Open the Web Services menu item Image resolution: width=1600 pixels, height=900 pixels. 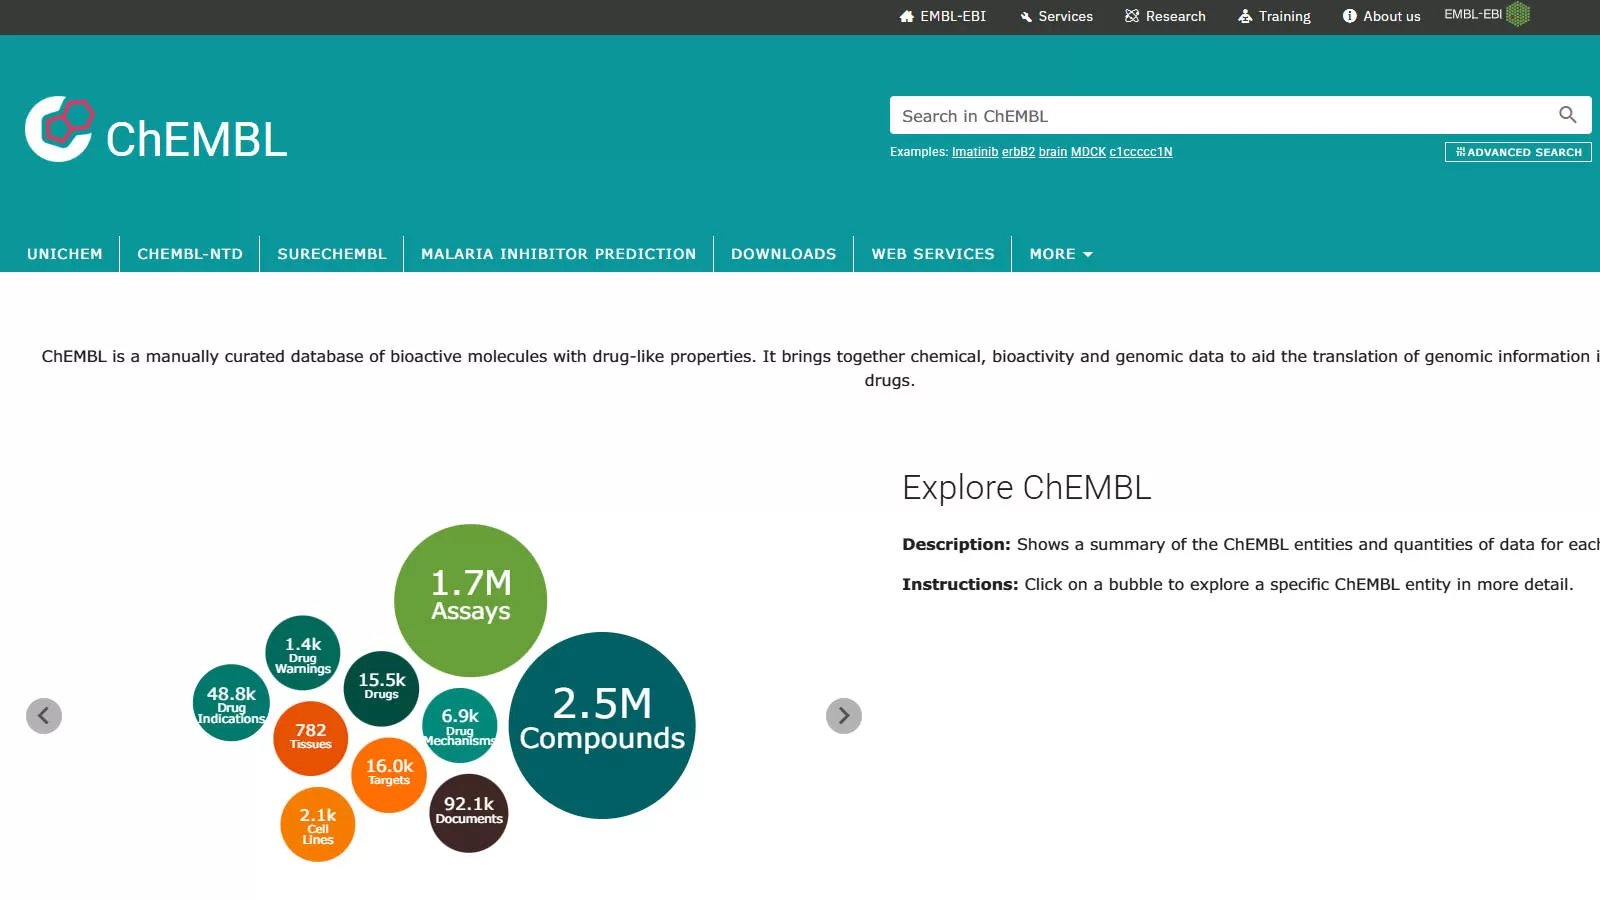point(933,254)
